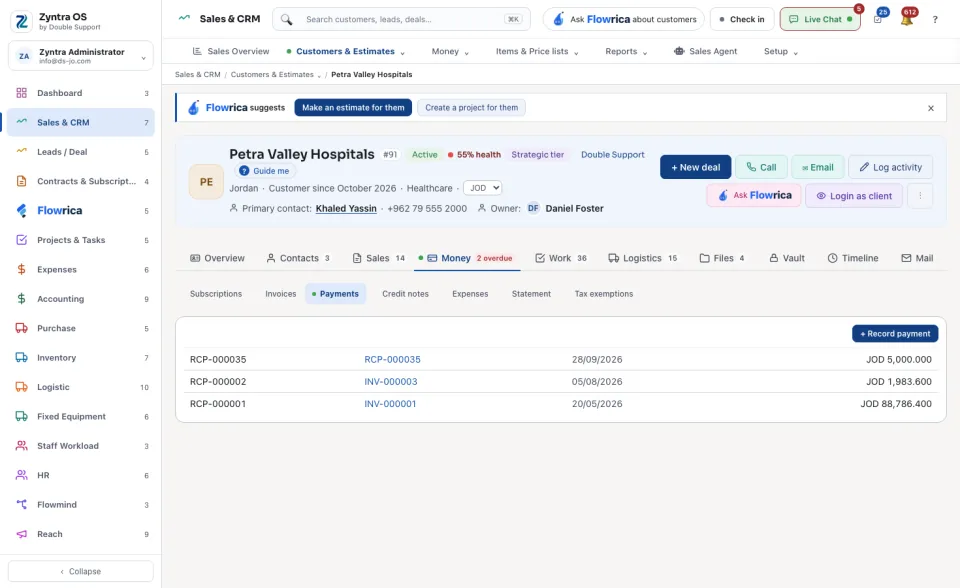
Task: Collapse the sidebar
Action: (80, 571)
